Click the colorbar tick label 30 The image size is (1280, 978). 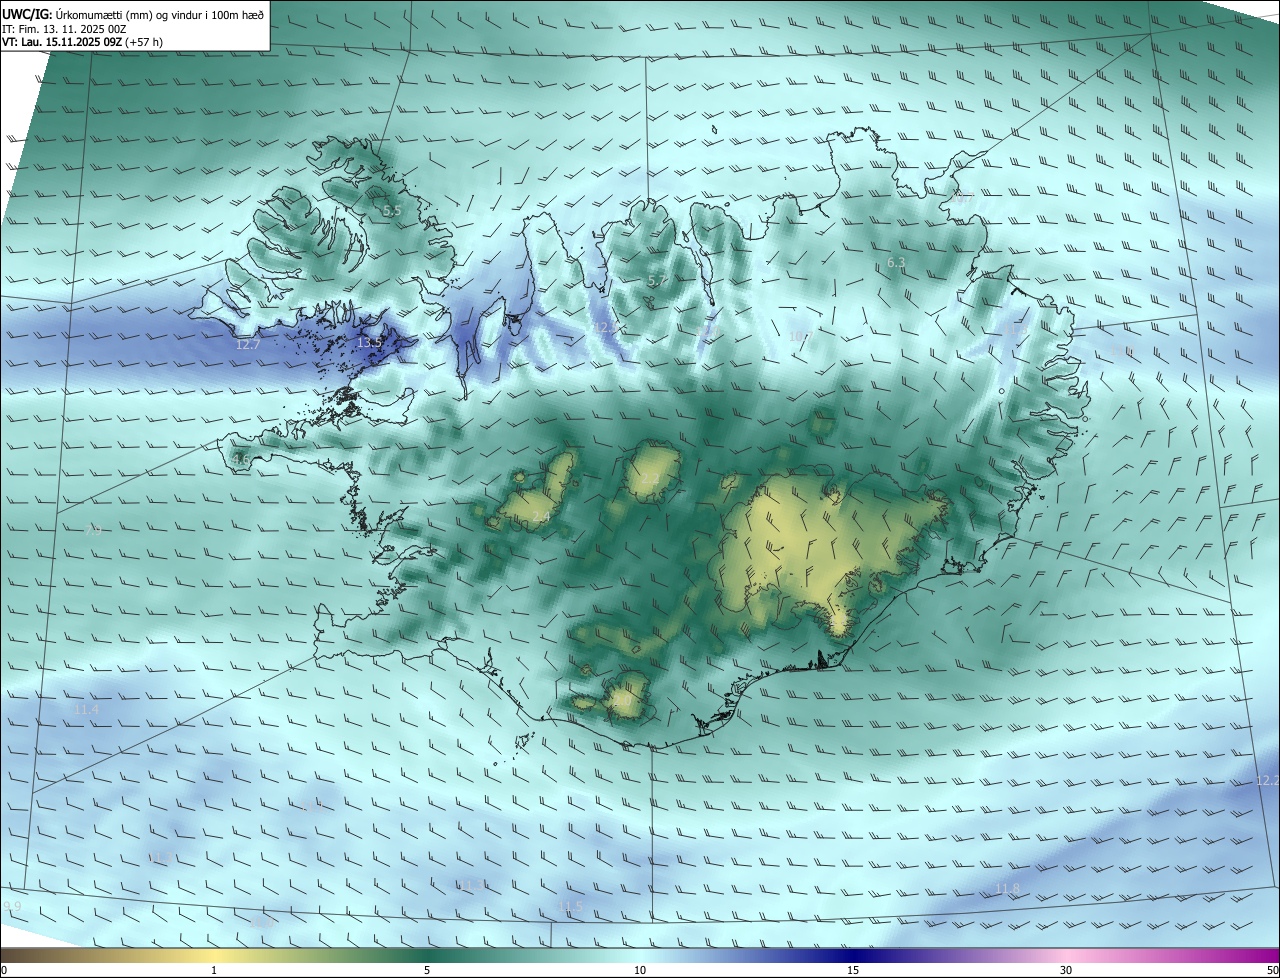(1066, 970)
